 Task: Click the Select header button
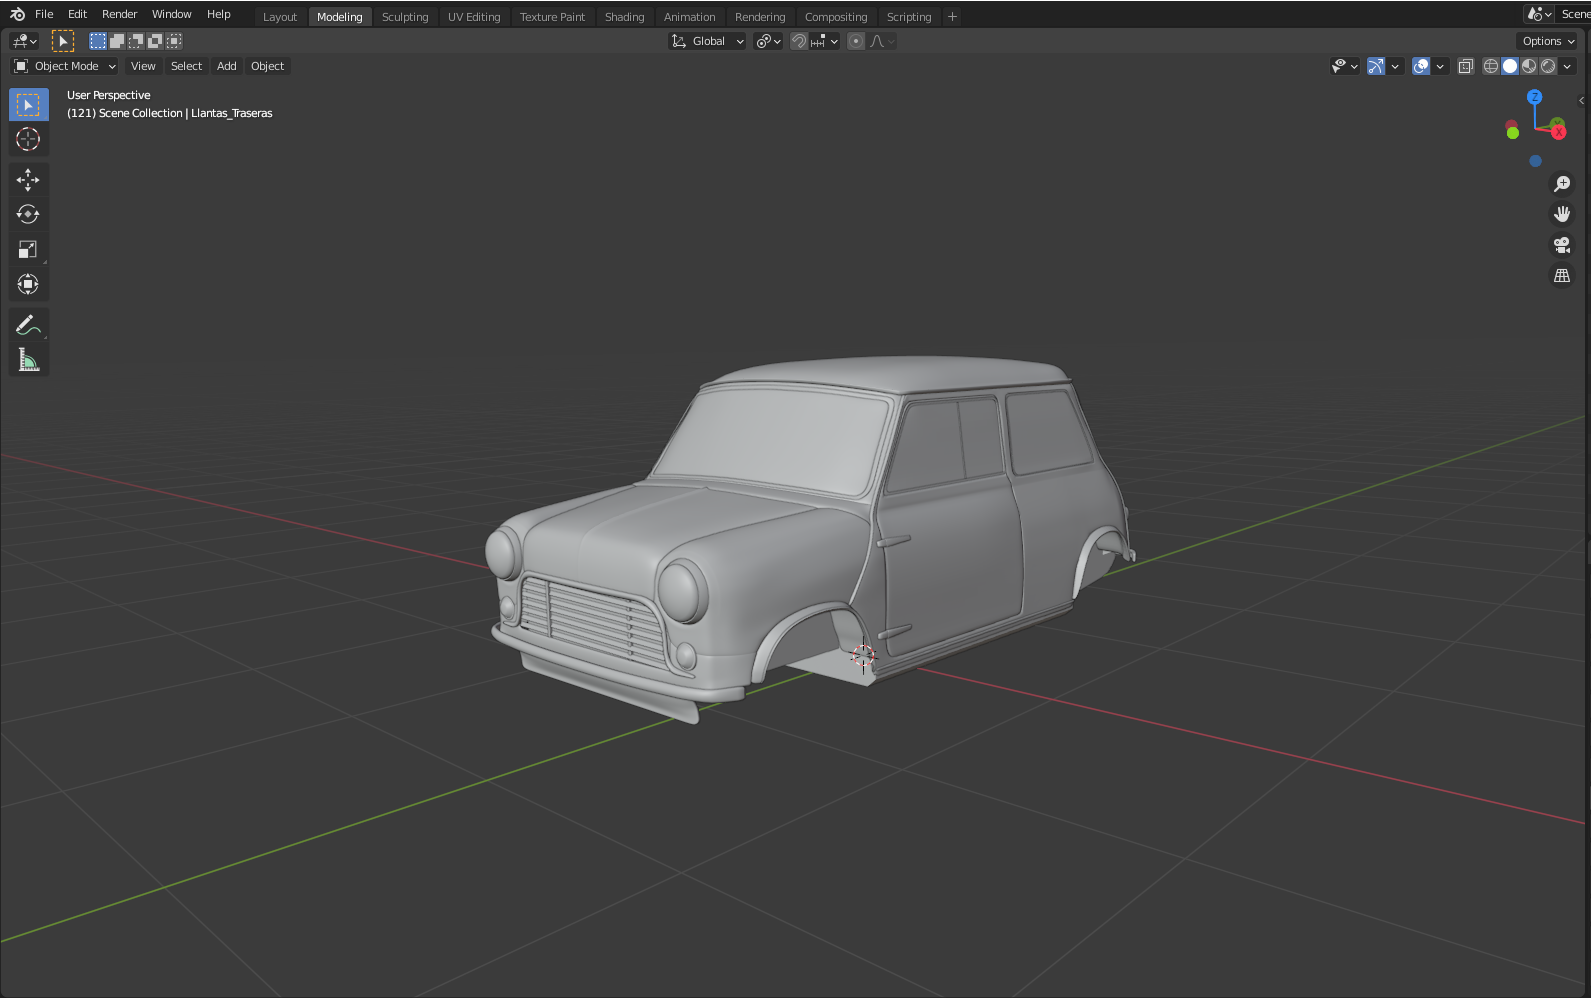click(186, 66)
